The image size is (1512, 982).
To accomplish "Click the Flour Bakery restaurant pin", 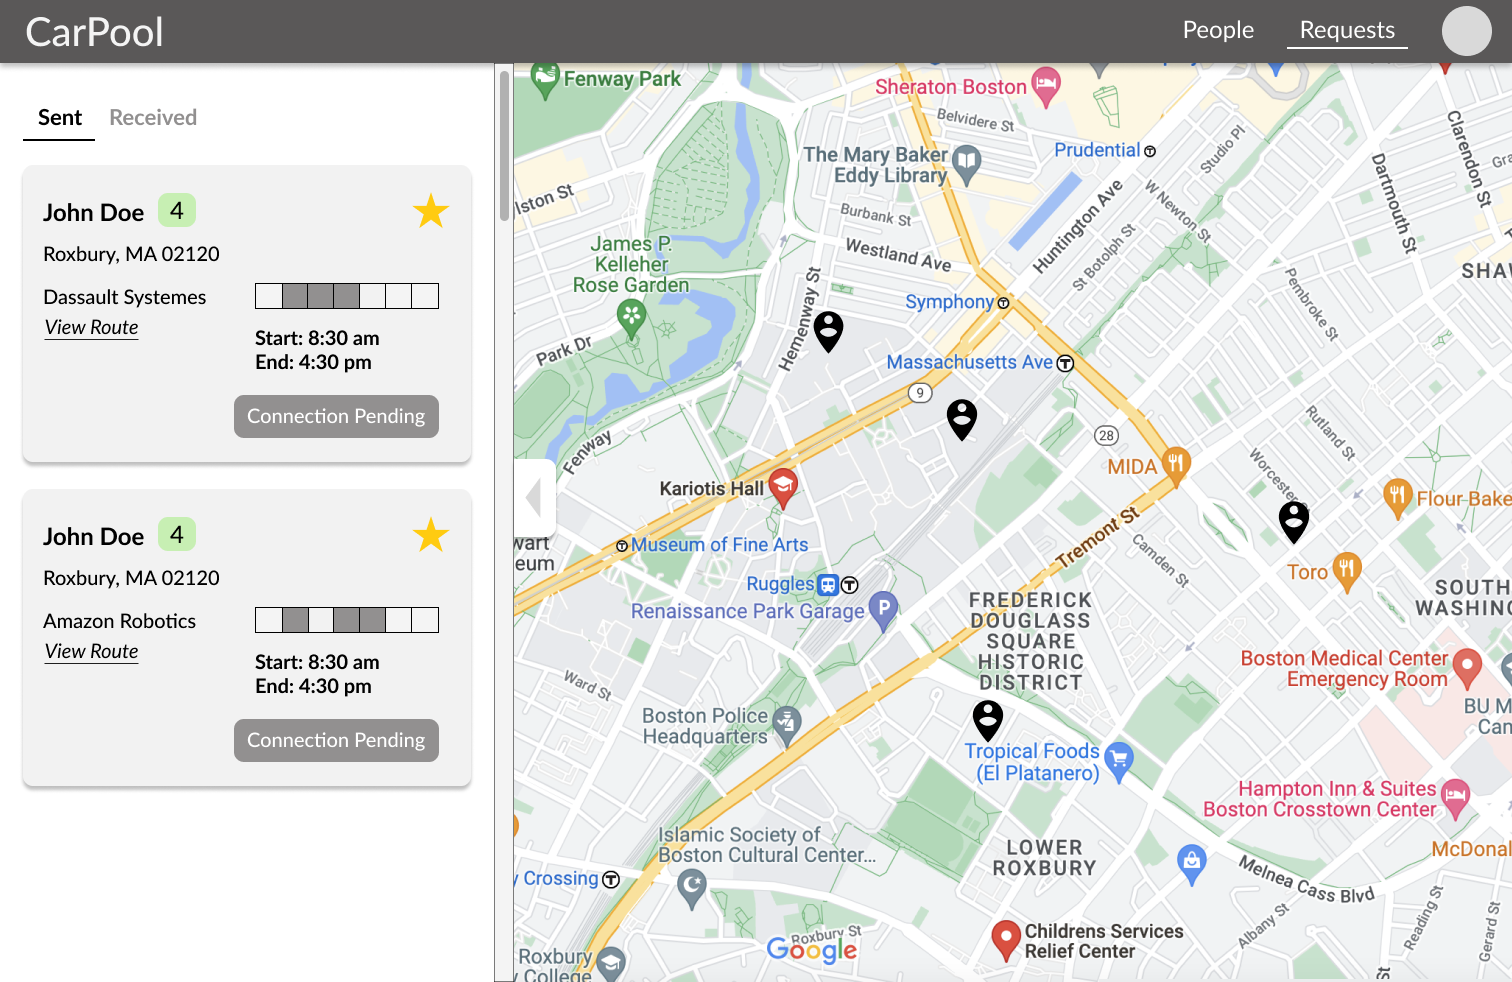I will click(1397, 498).
